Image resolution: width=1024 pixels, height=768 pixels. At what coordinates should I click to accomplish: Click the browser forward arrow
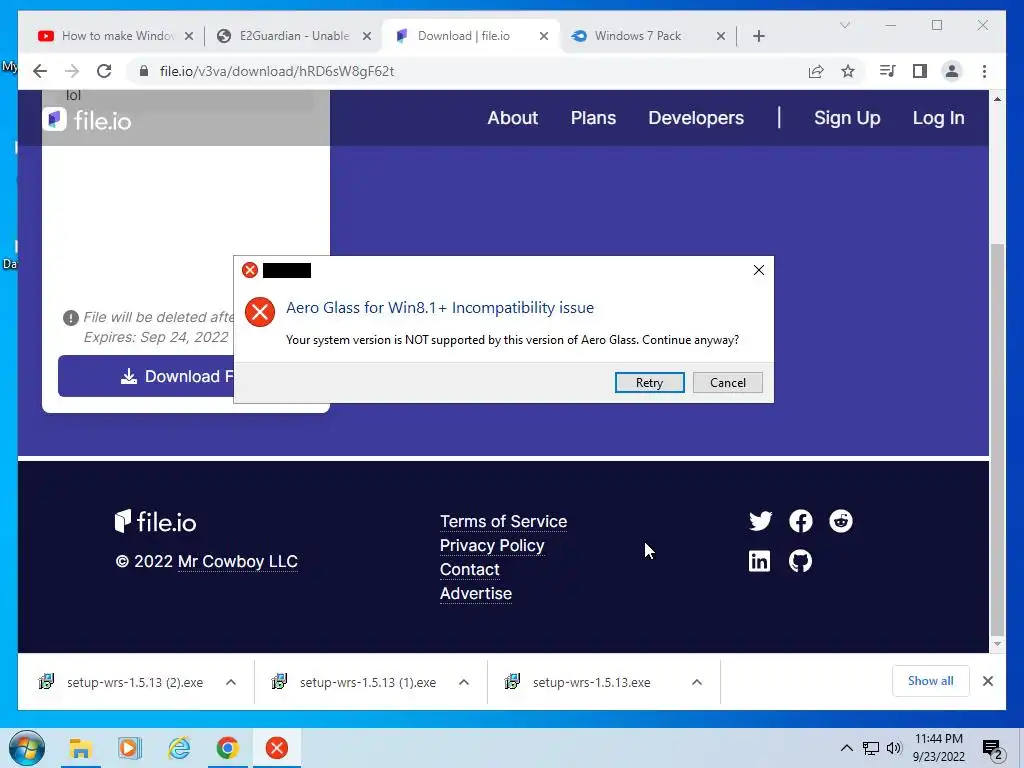pos(72,71)
